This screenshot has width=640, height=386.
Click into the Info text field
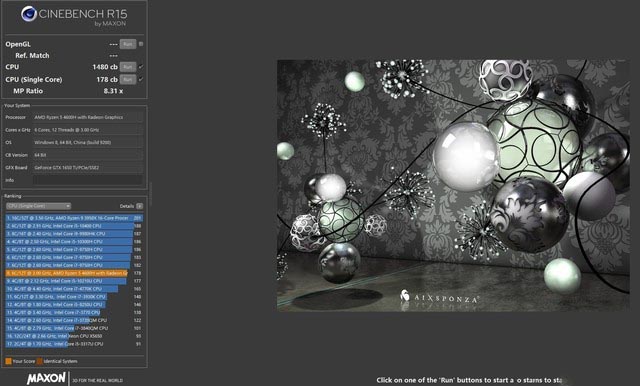point(88,180)
